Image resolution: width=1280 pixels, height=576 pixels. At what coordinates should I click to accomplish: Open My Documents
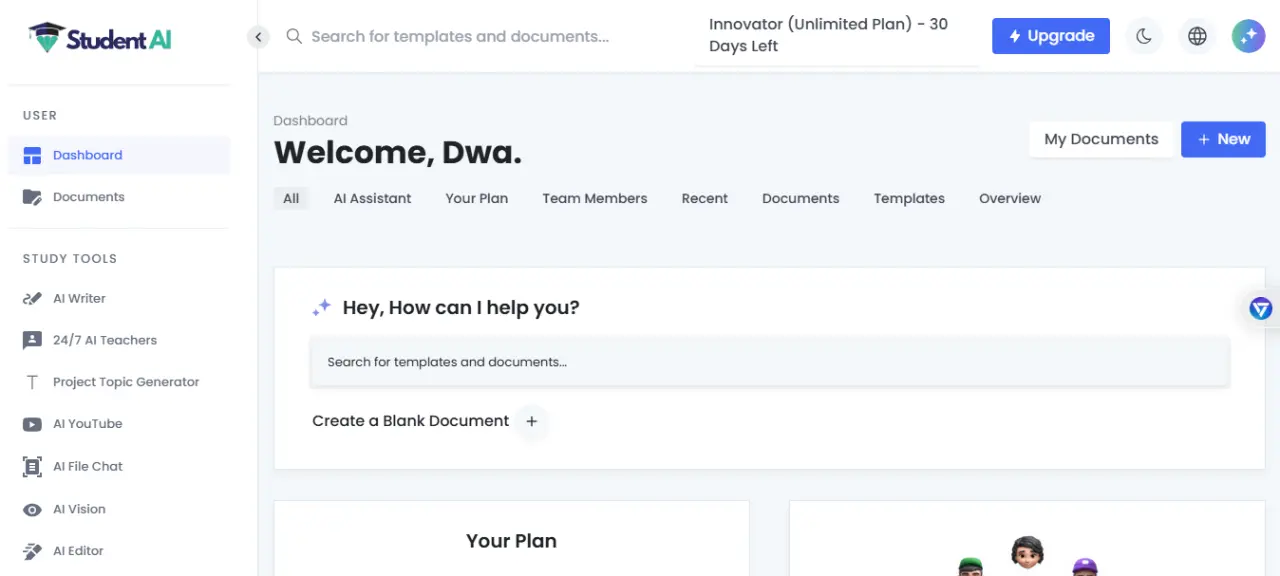(x=1101, y=139)
